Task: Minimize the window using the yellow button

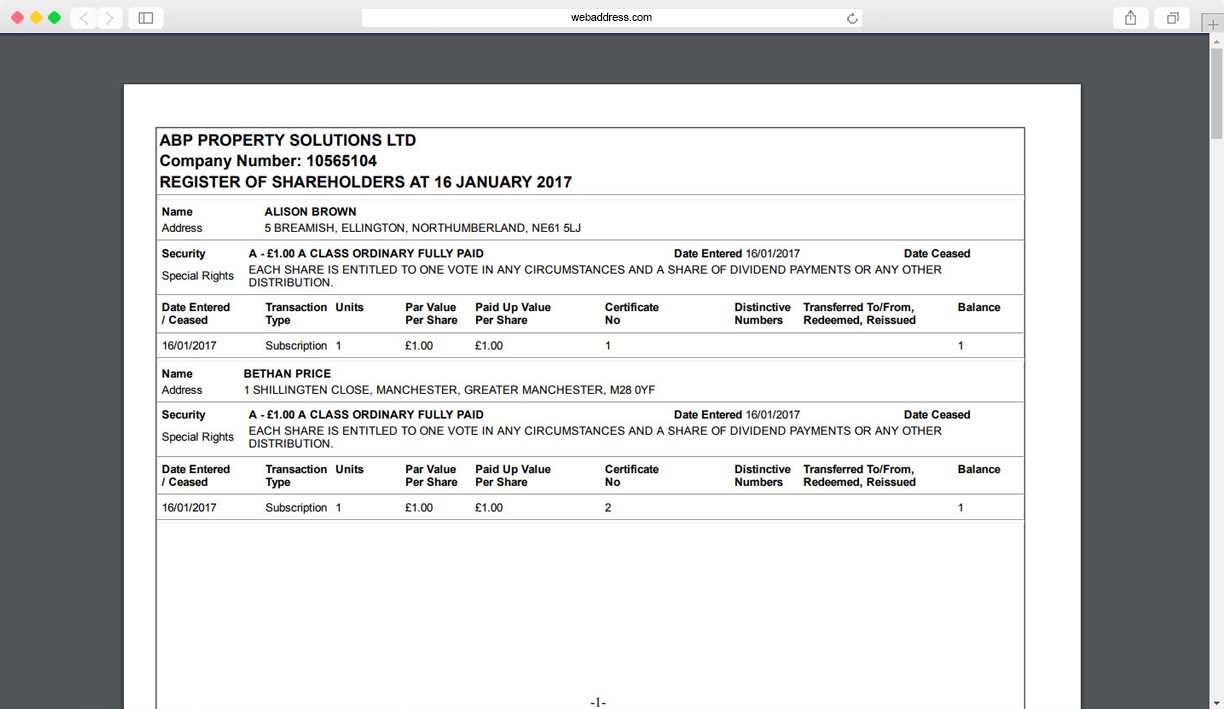Action: pos(36,18)
